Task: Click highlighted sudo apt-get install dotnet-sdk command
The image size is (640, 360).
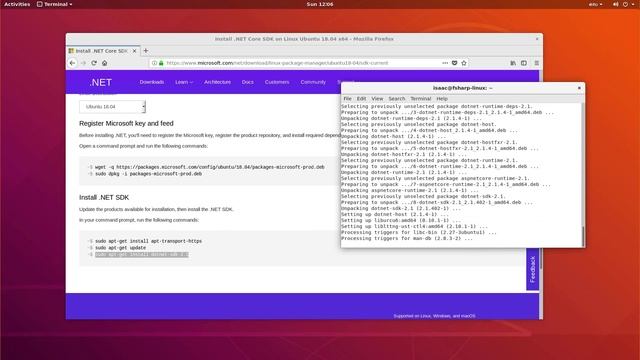Action: point(142,254)
